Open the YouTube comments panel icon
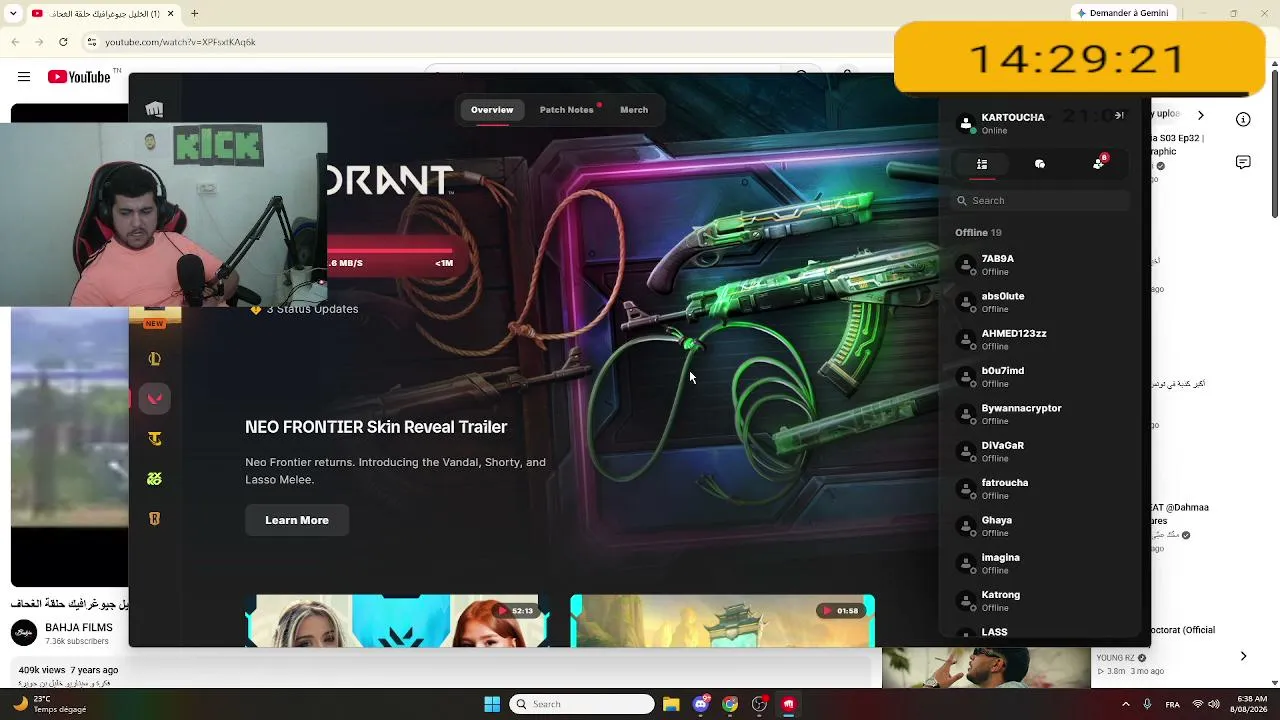The height and width of the screenshot is (720, 1280). coord(1243,162)
